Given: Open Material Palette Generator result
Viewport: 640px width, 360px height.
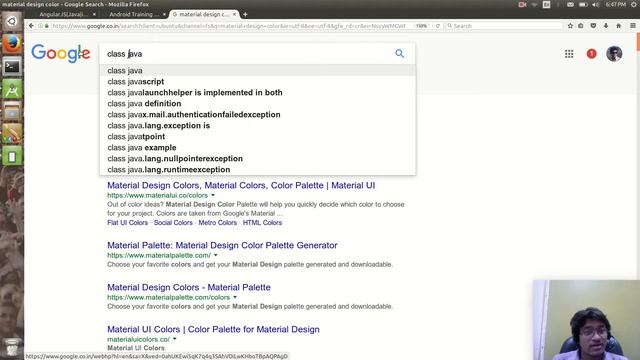Looking at the screenshot, I should point(222,245).
